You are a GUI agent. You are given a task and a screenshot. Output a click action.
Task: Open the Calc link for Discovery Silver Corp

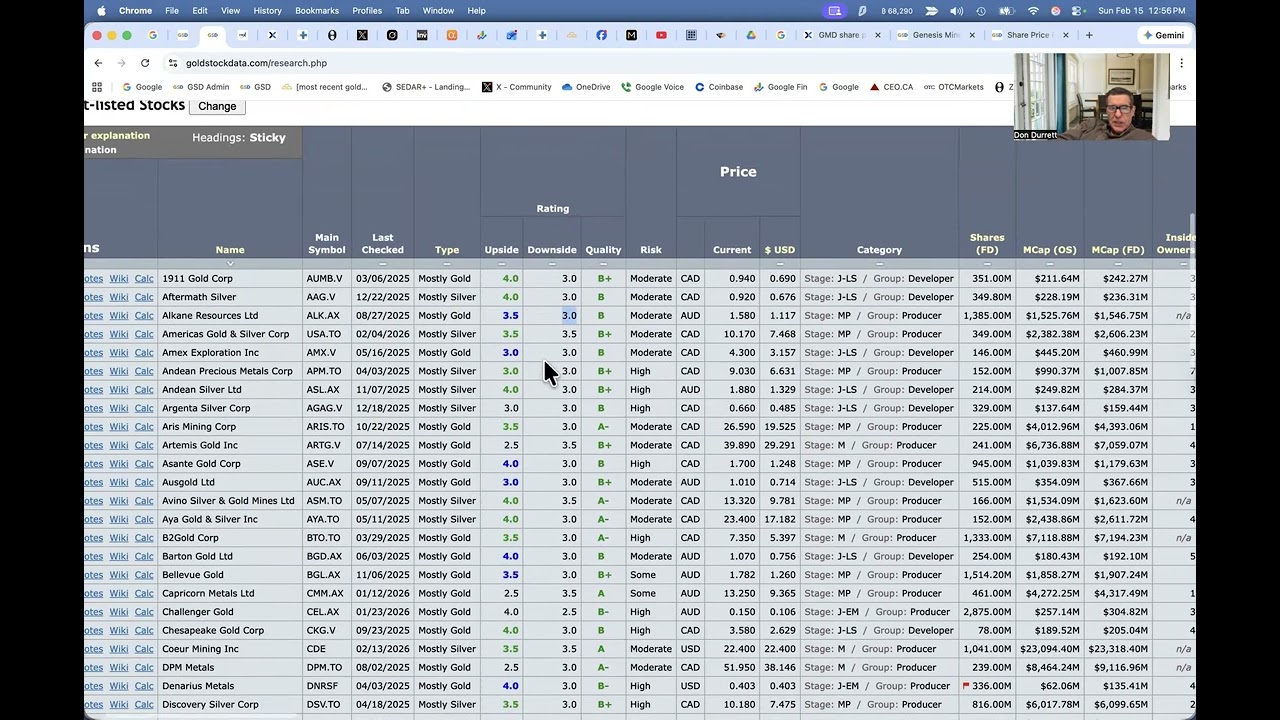pos(144,705)
